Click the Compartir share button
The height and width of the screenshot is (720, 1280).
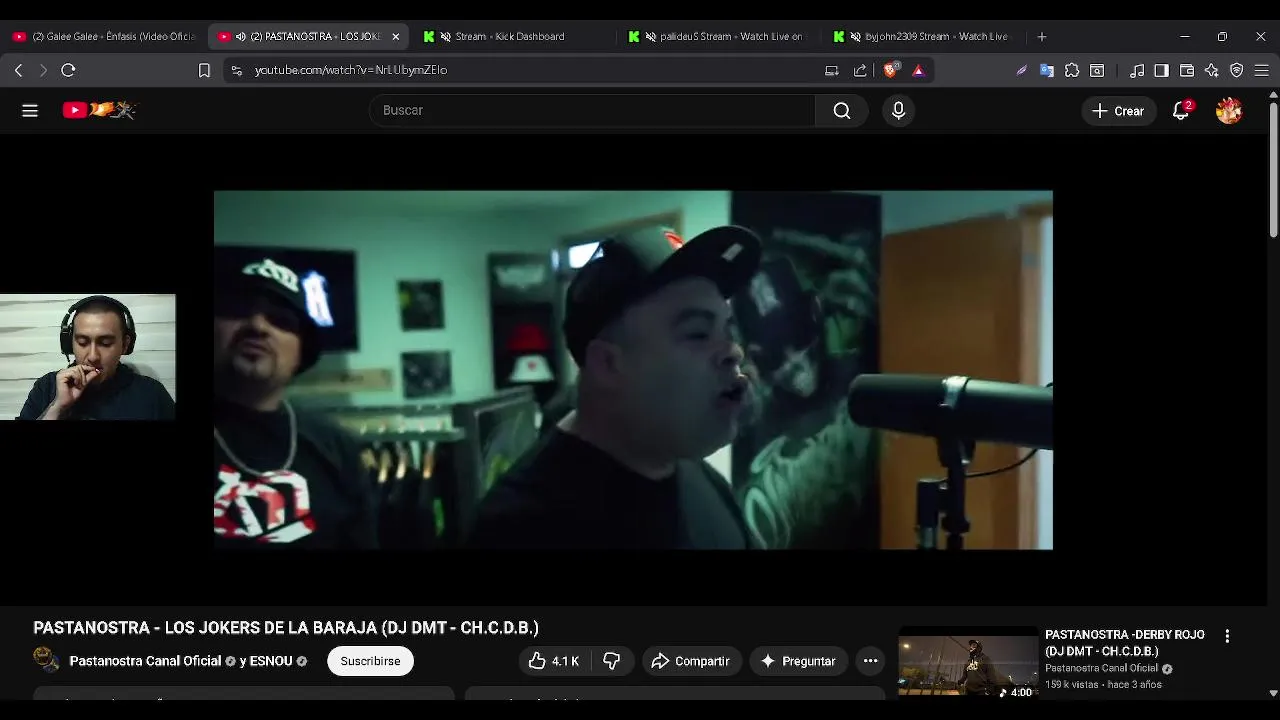tap(691, 661)
